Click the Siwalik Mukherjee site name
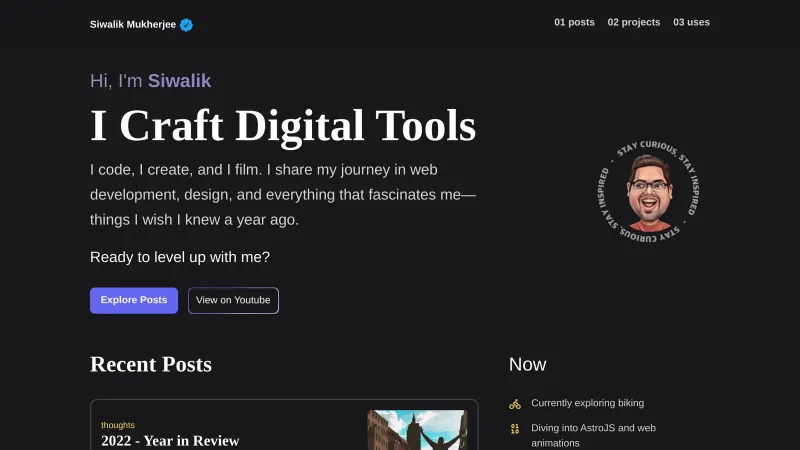 132,25
